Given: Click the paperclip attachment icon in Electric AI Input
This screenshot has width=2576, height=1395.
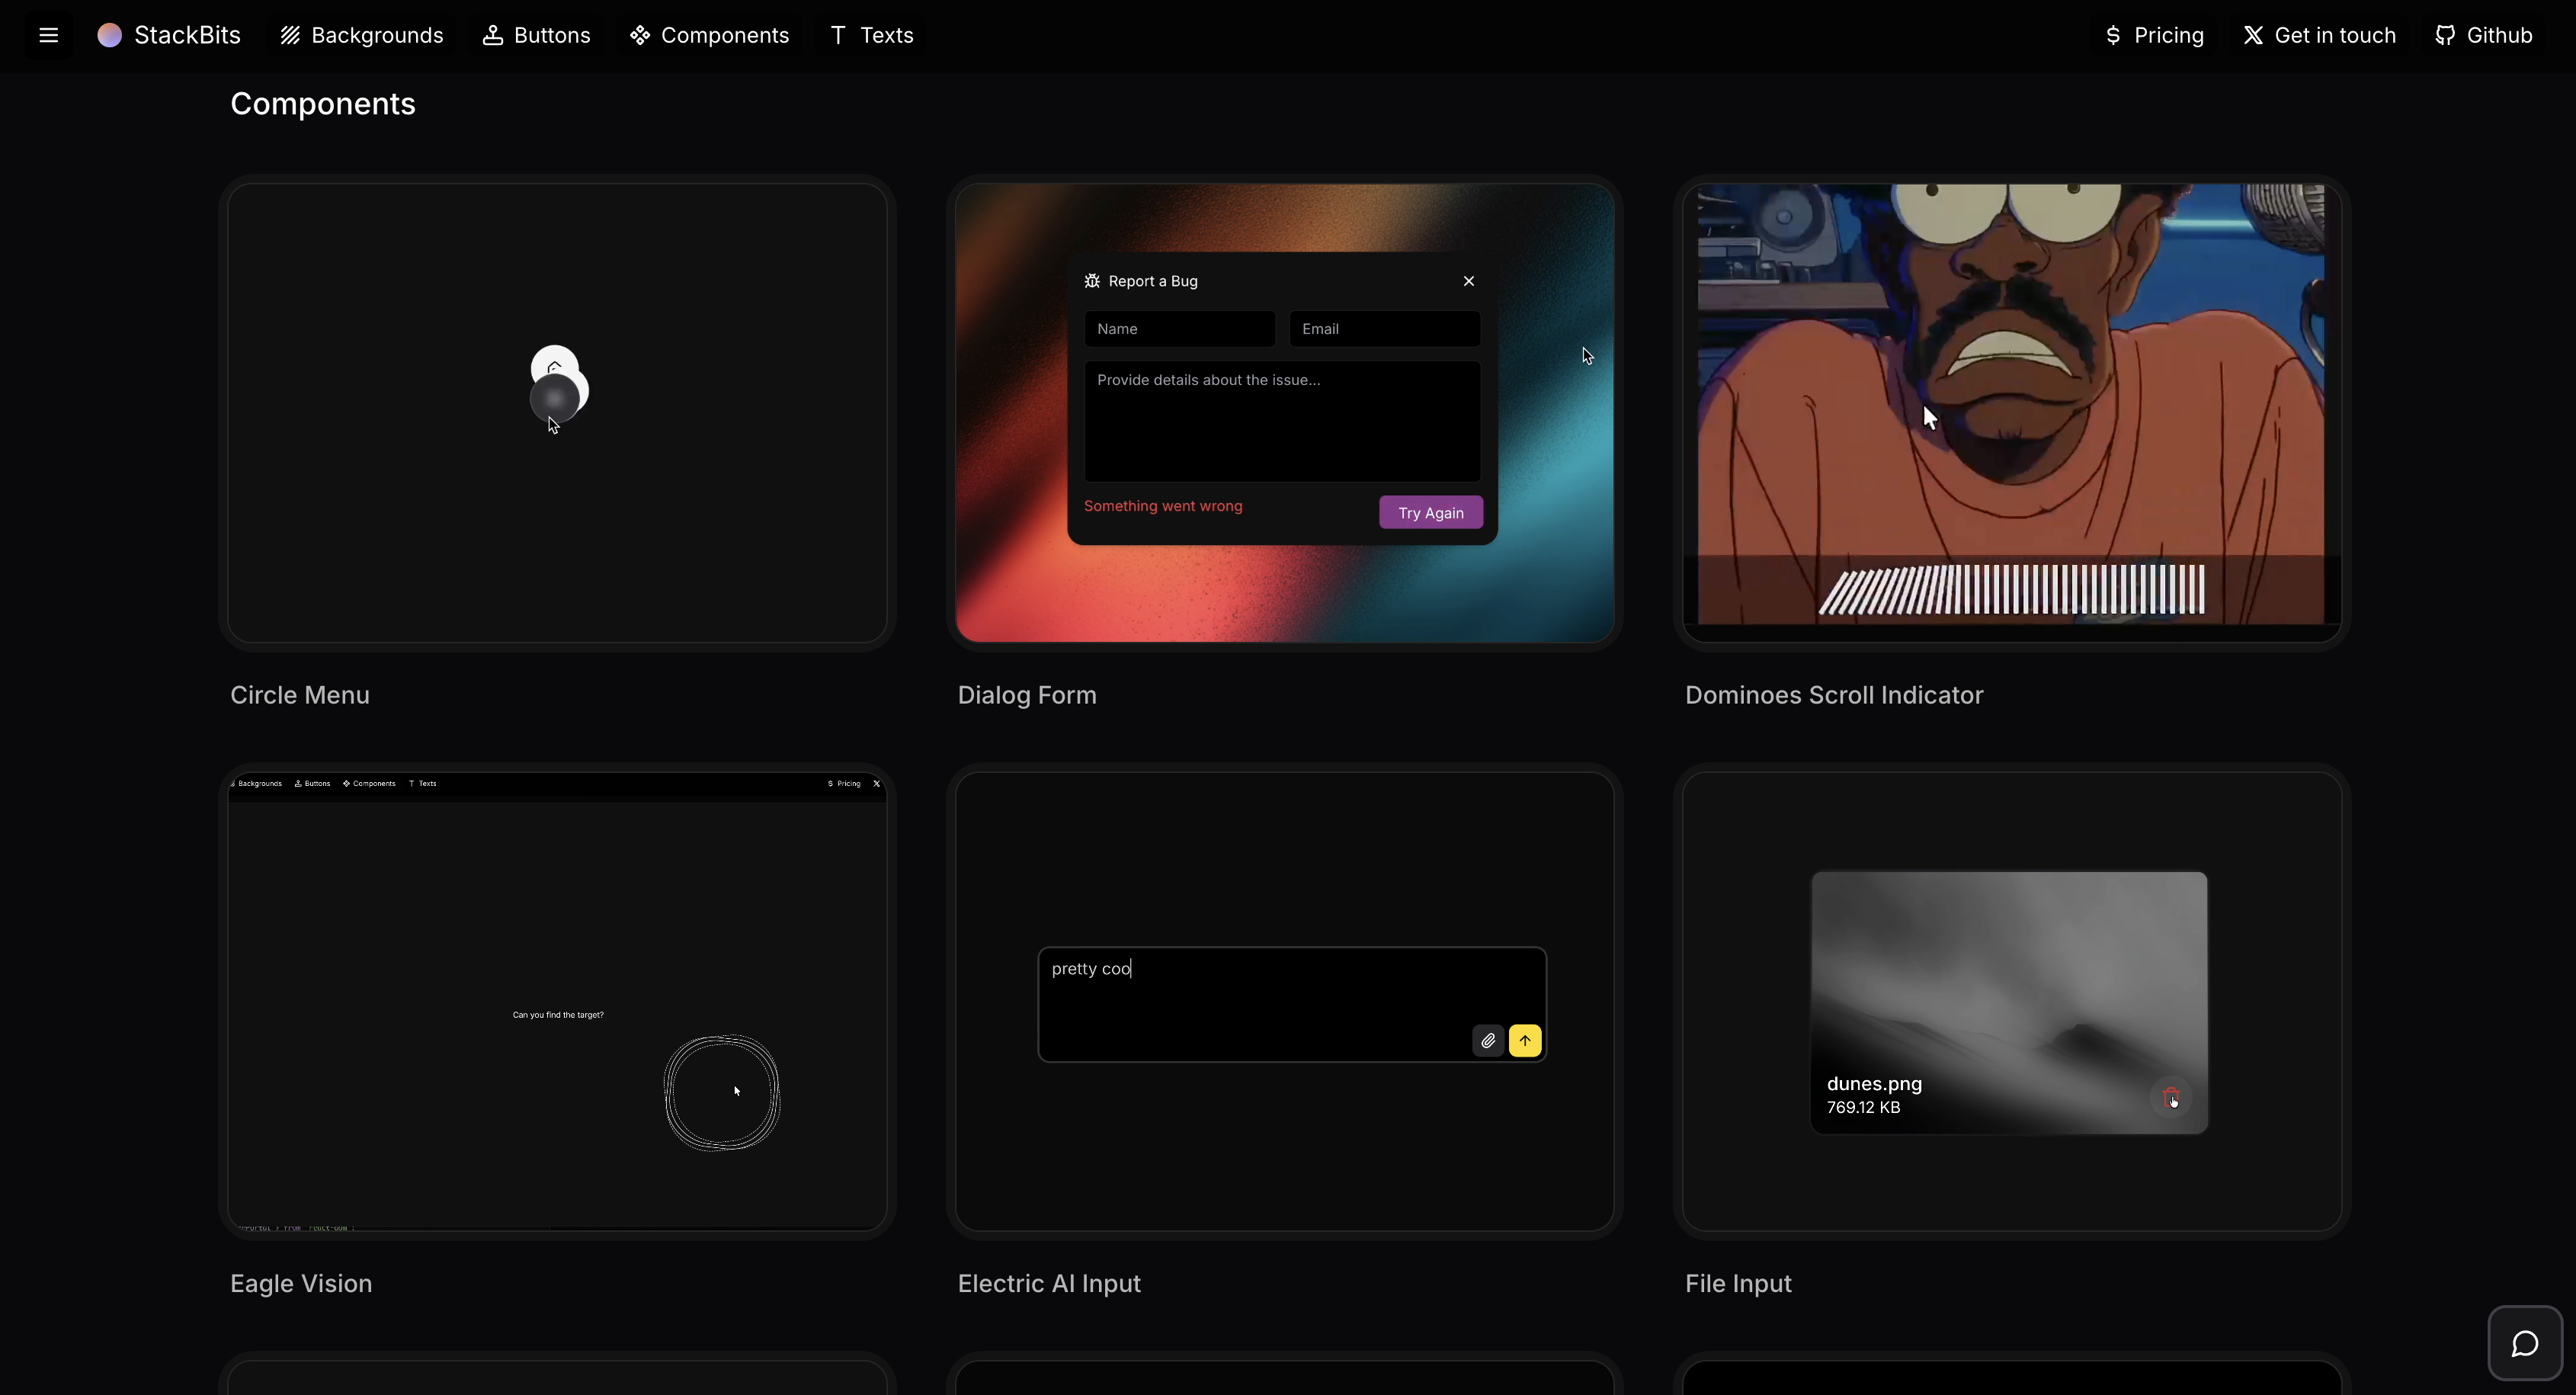Looking at the screenshot, I should (1487, 1040).
